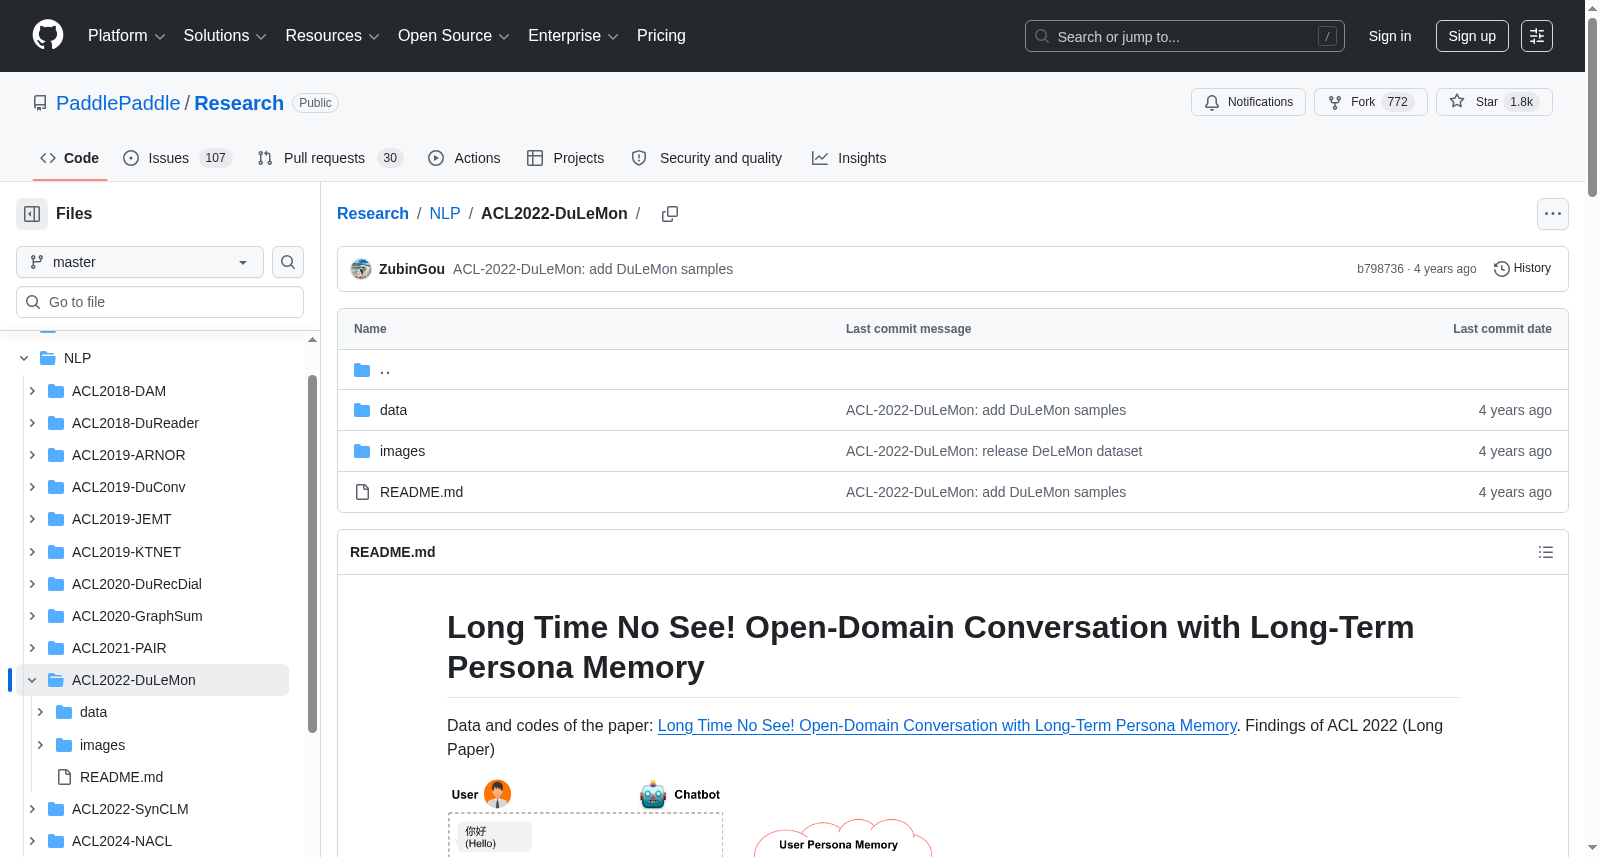The height and width of the screenshot is (857, 1600).
Task: Open ZubinGou's avatar
Action: click(361, 269)
